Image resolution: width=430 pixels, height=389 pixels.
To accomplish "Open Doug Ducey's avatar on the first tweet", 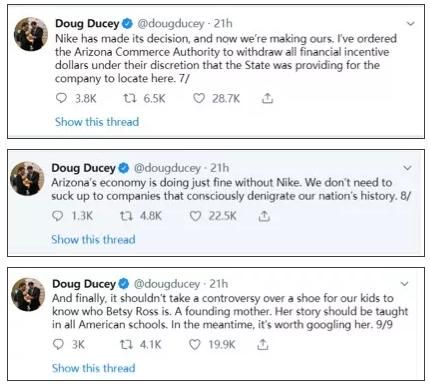I will click(31, 34).
